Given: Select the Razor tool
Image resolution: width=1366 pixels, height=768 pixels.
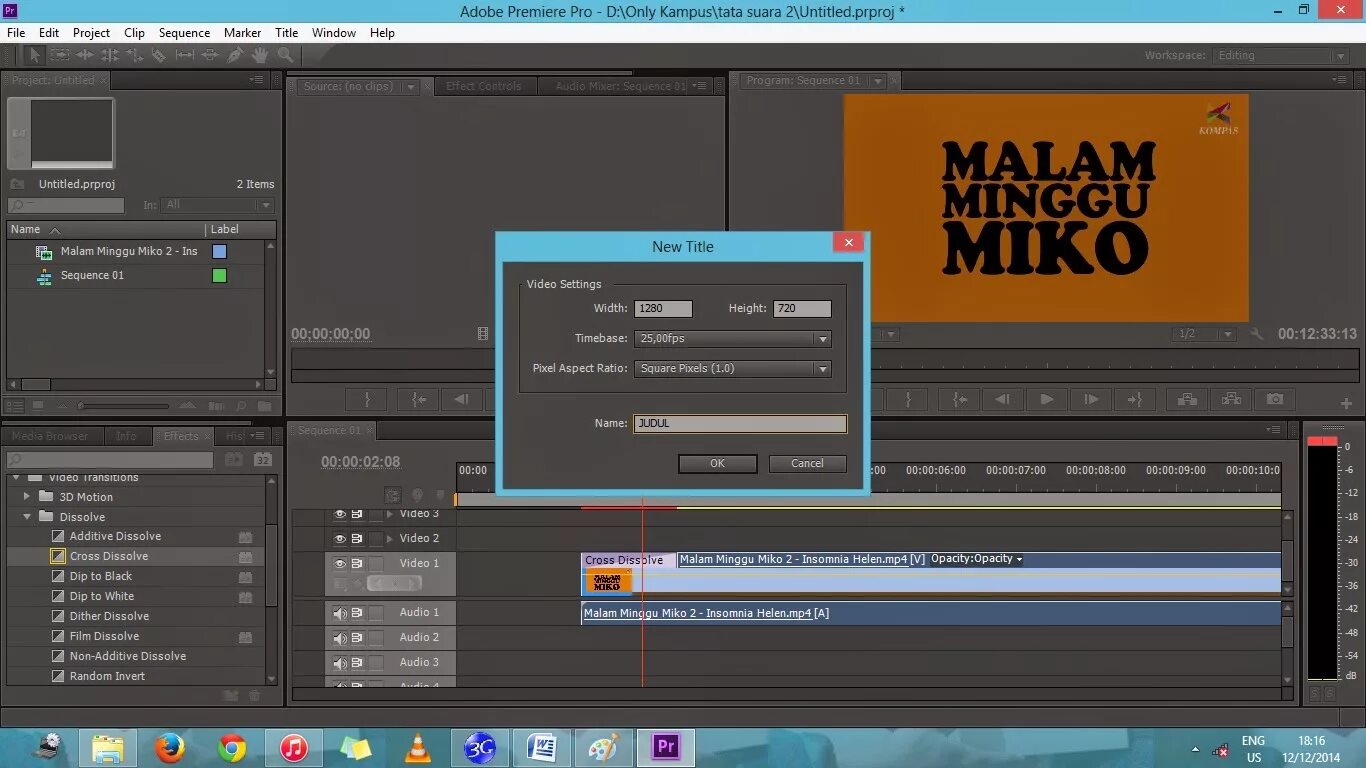Looking at the screenshot, I should [159, 55].
